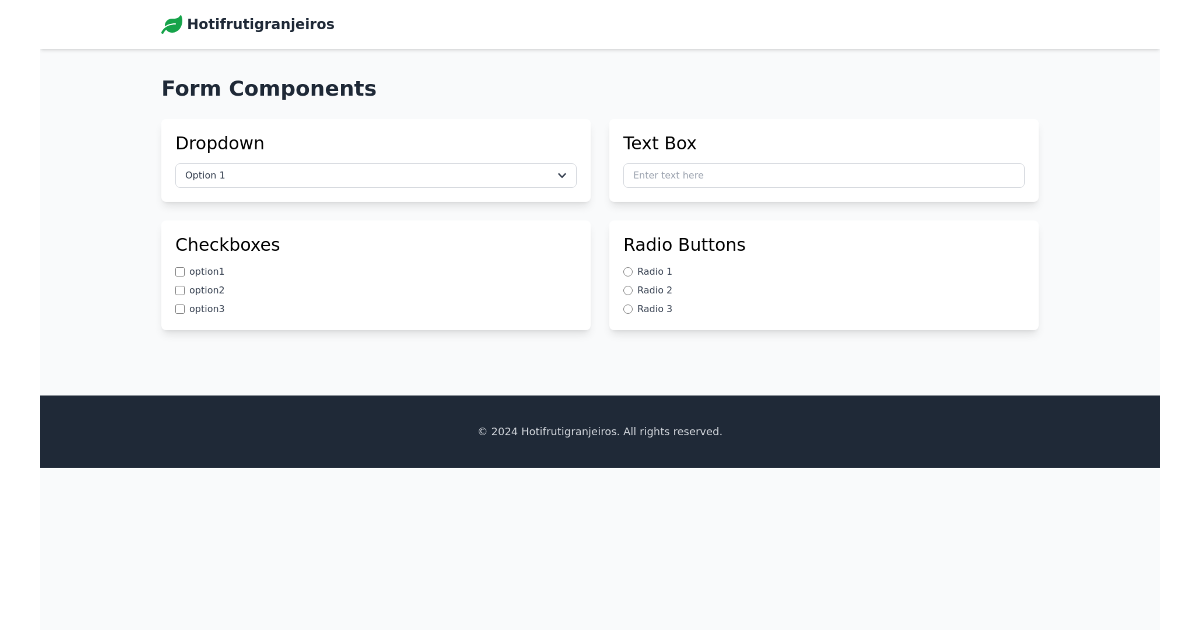Screen dimensions: 1200x630
Task: Enable the option2 checkbox
Action: coord(180,290)
